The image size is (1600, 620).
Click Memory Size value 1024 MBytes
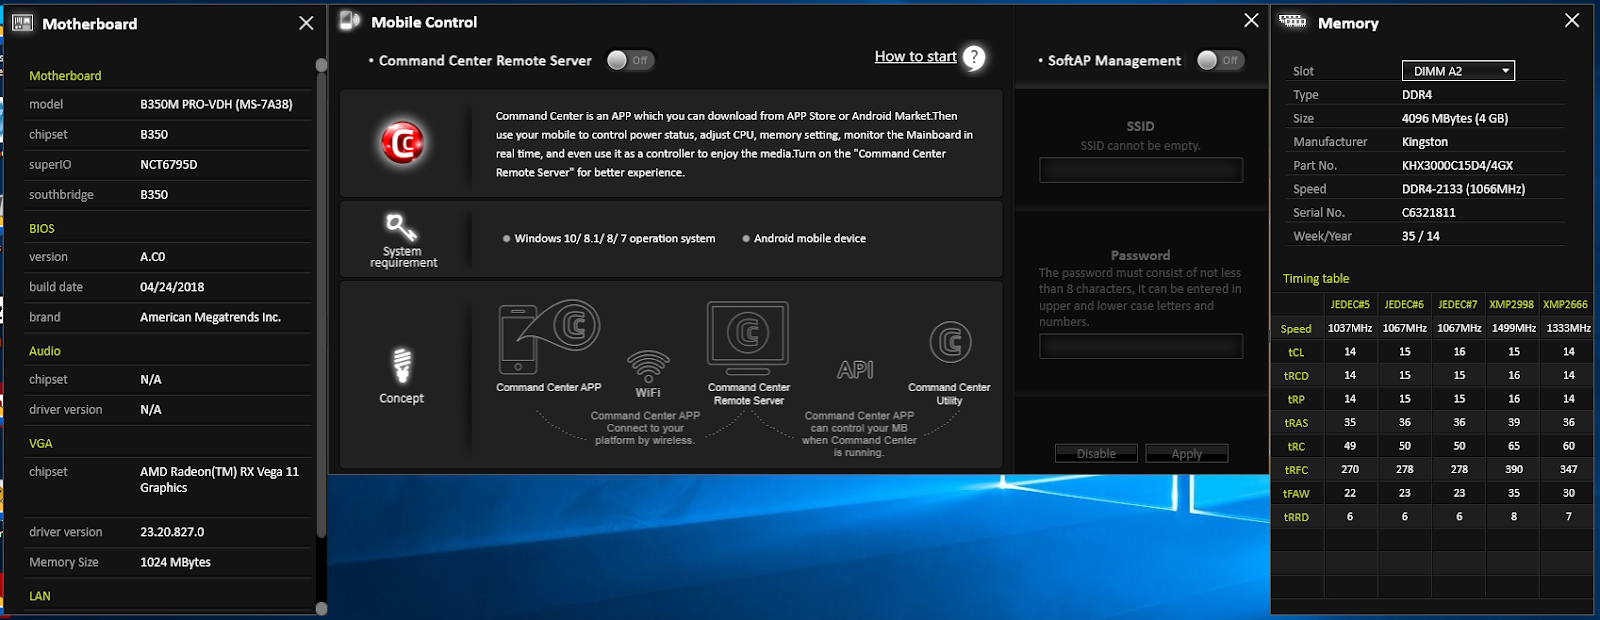coord(175,562)
